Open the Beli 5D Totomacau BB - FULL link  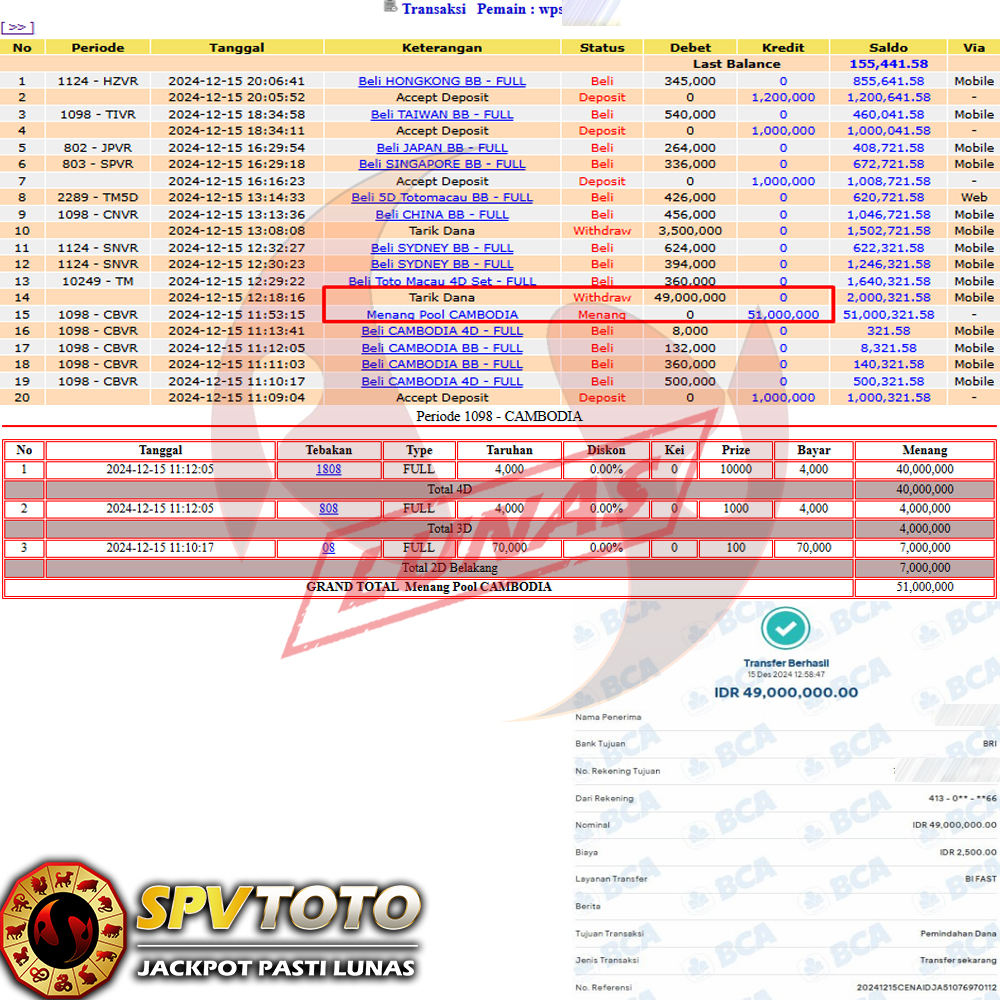tap(442, 198)
